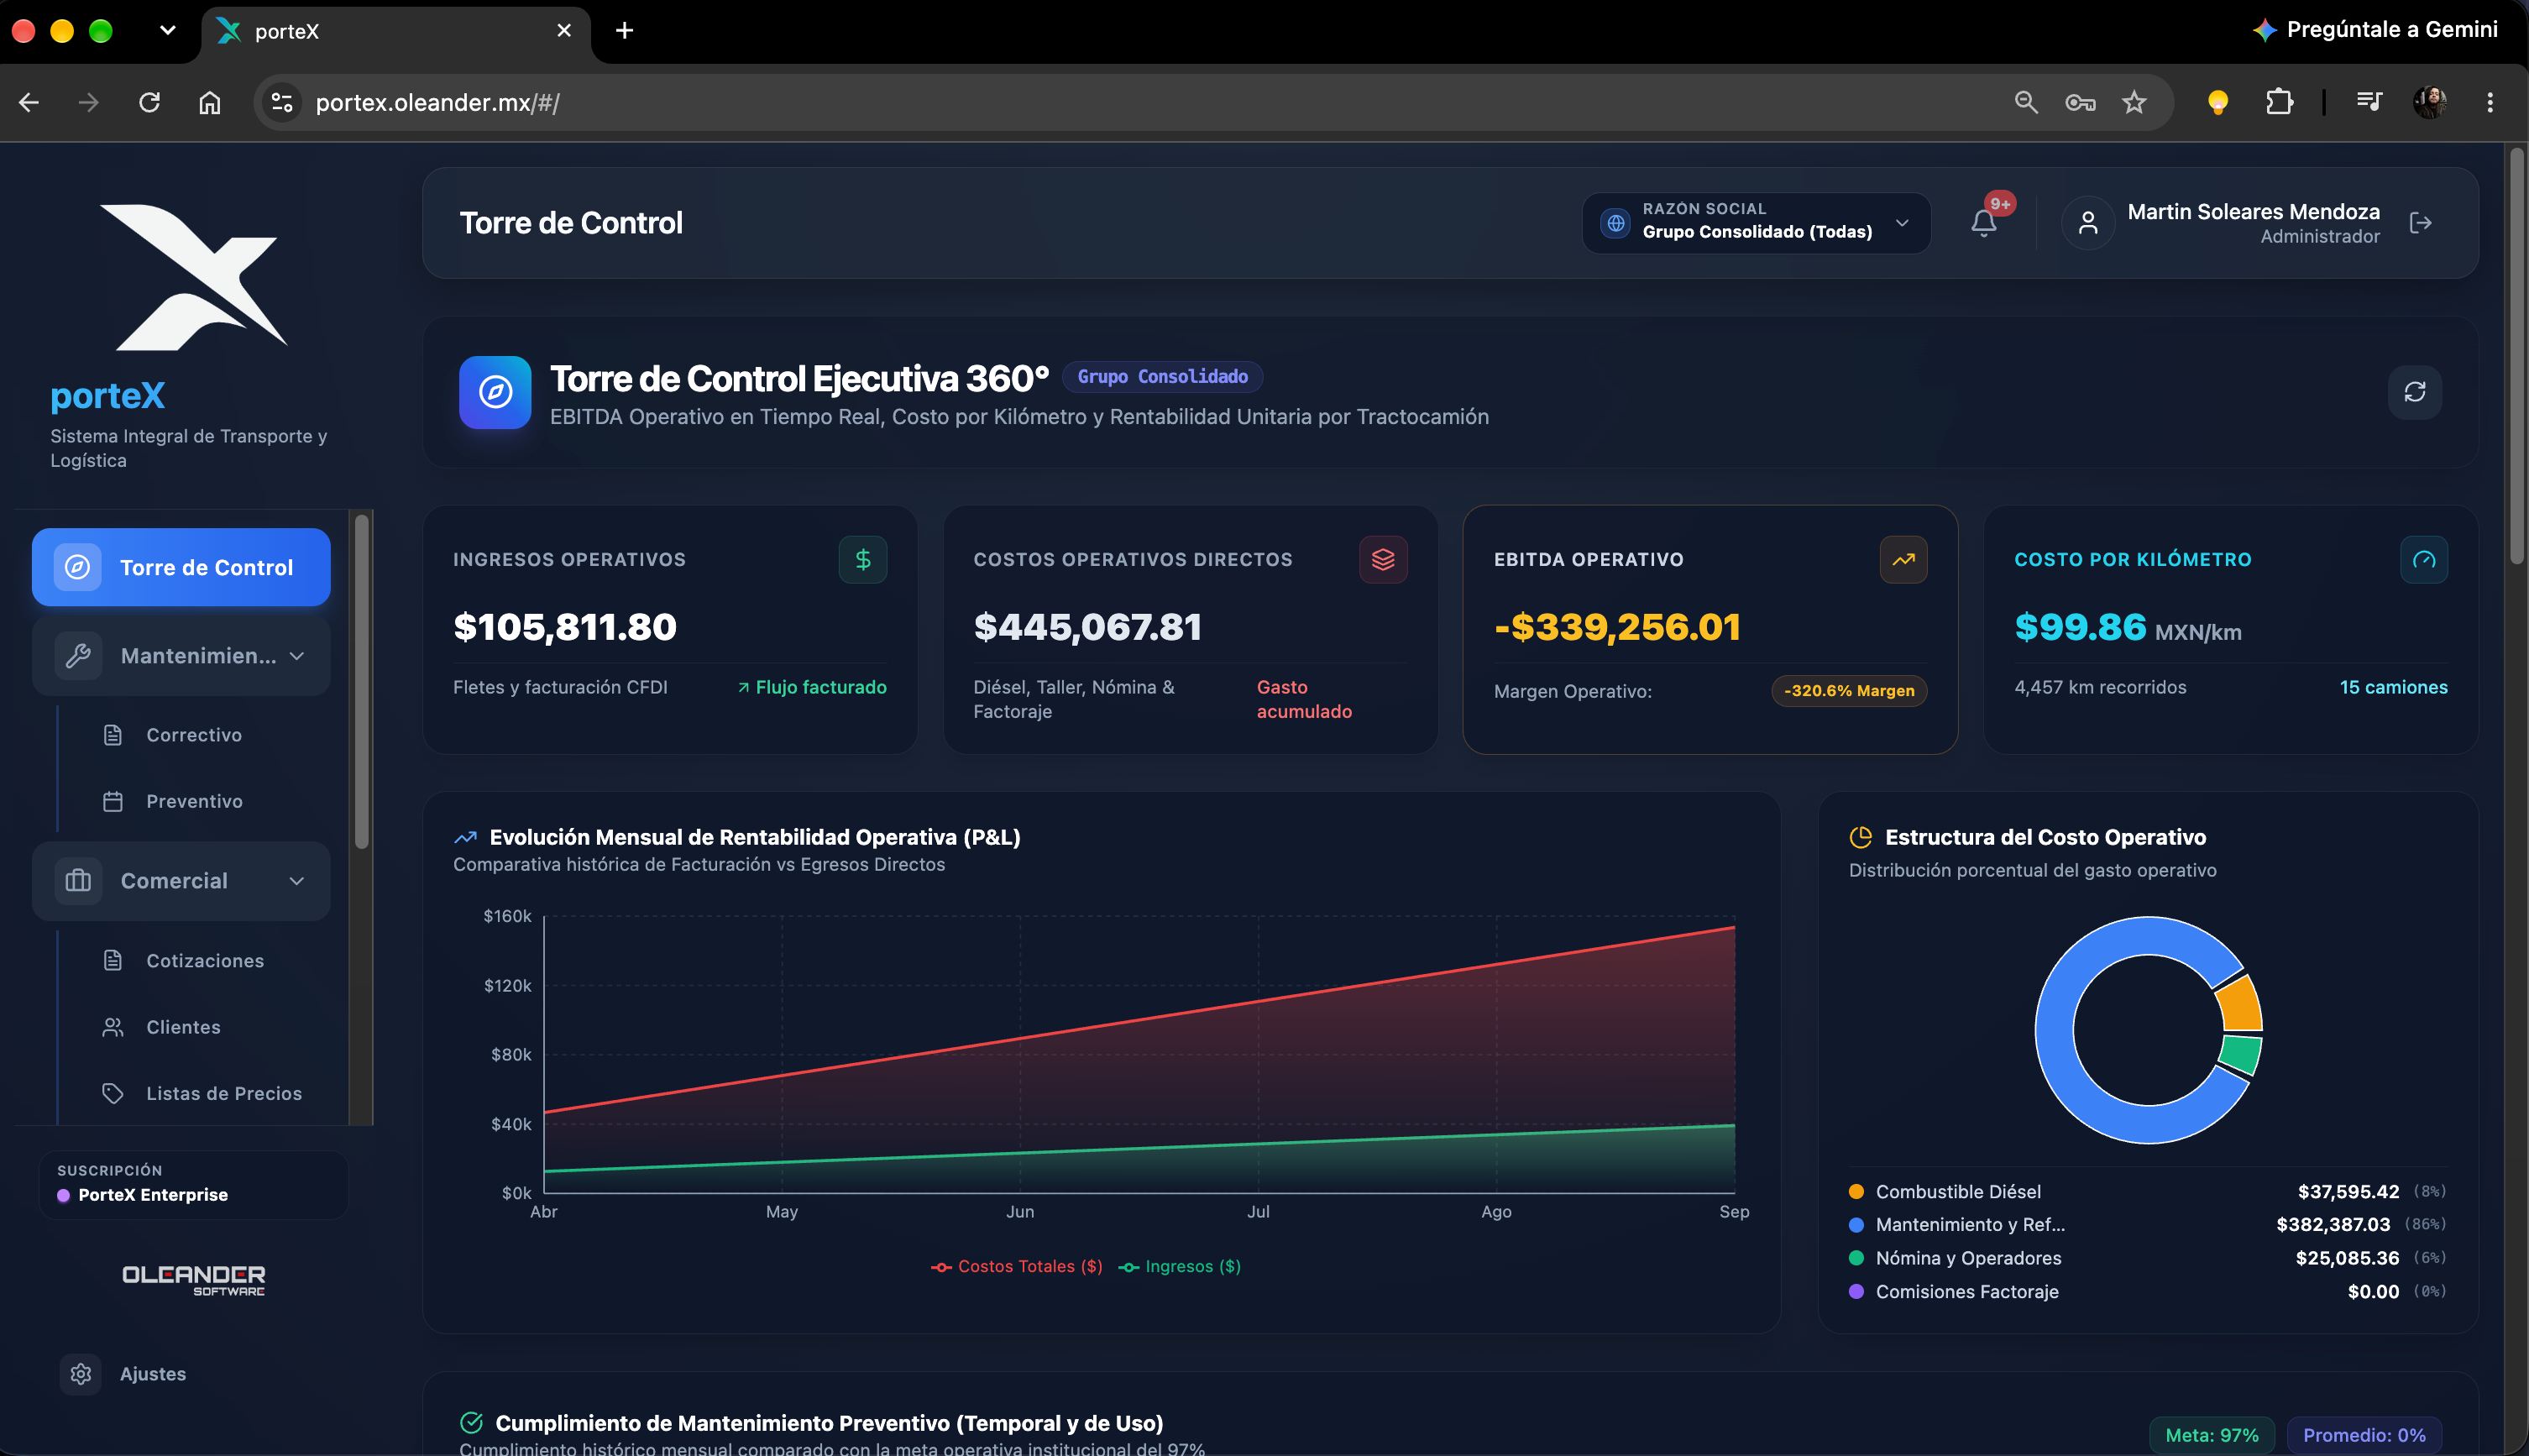Select Torre de Control in sidebar
2529x1456 pixels.
[181, 567]
